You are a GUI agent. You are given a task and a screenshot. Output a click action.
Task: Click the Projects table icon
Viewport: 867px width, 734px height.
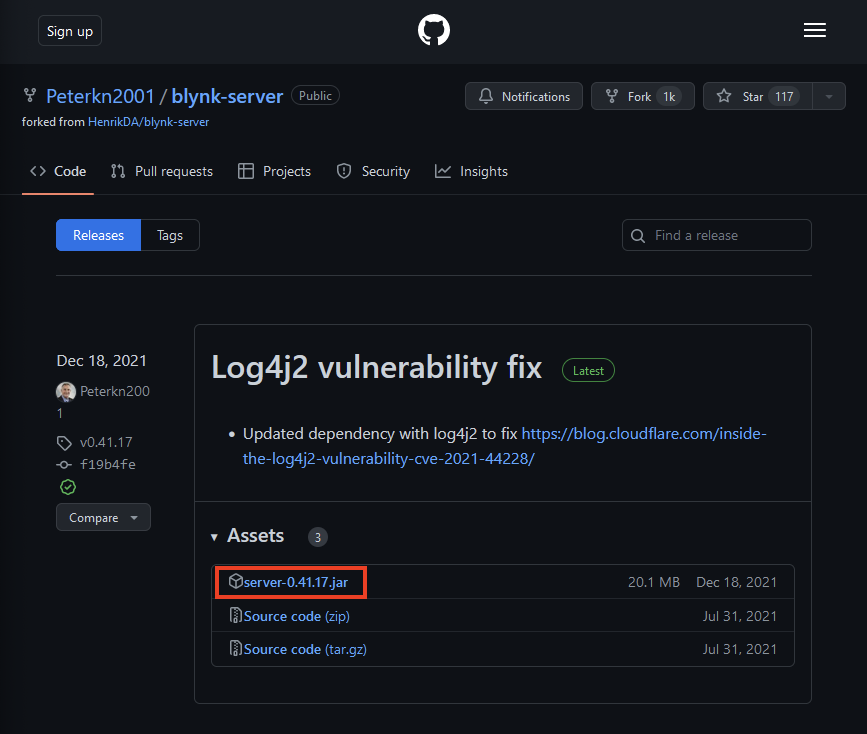point(246,171)
